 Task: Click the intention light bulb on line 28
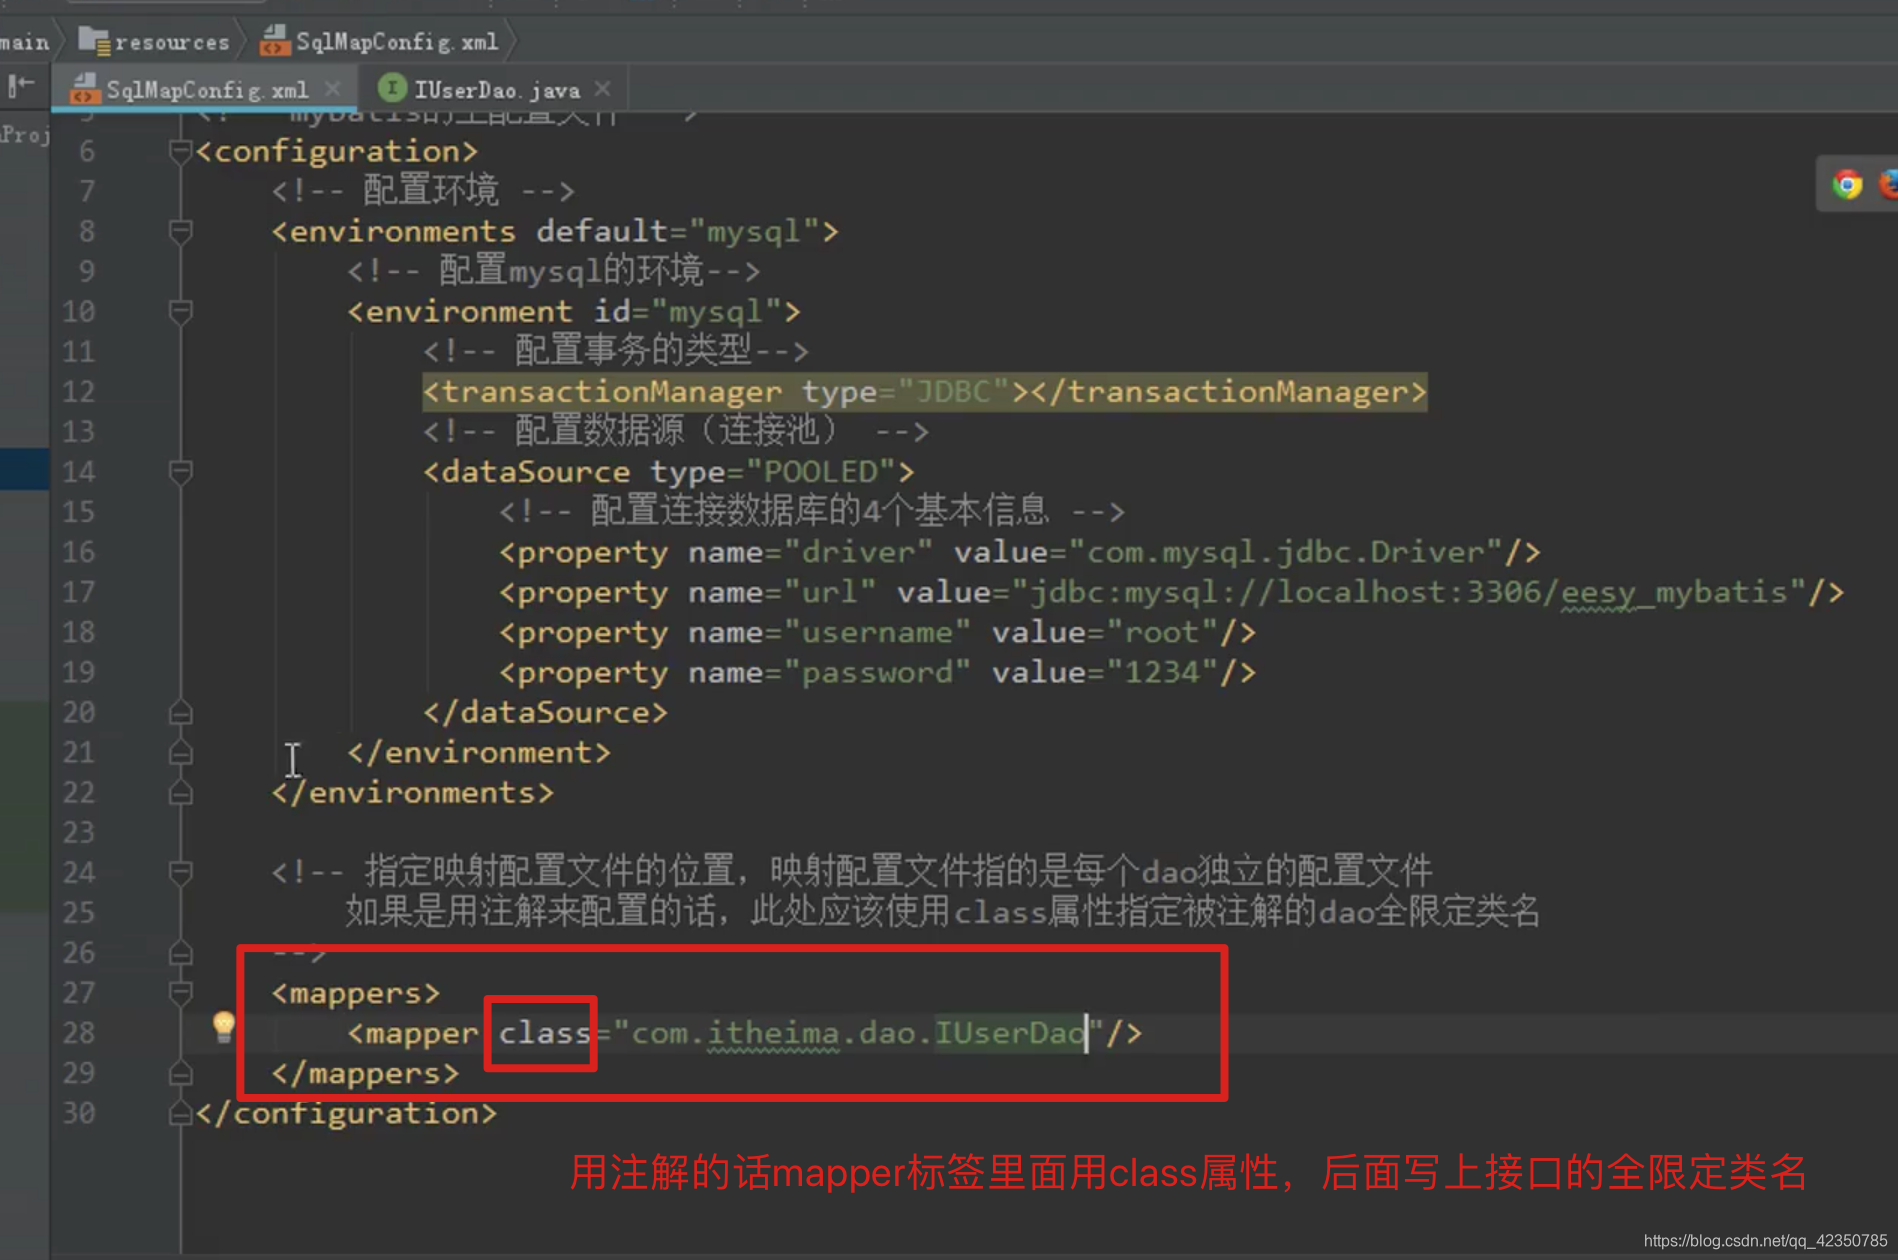point(223,1027)
